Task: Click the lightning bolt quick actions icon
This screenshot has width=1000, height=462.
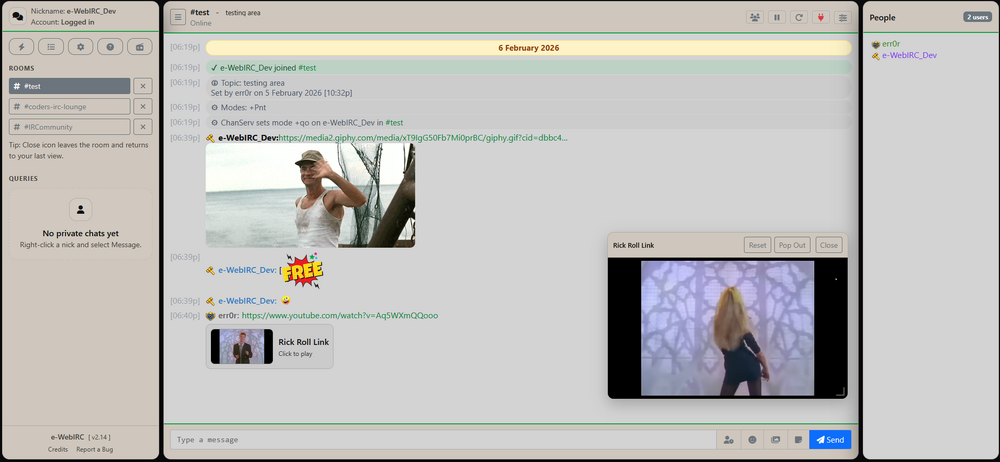Action: click(x=22, y=47)
